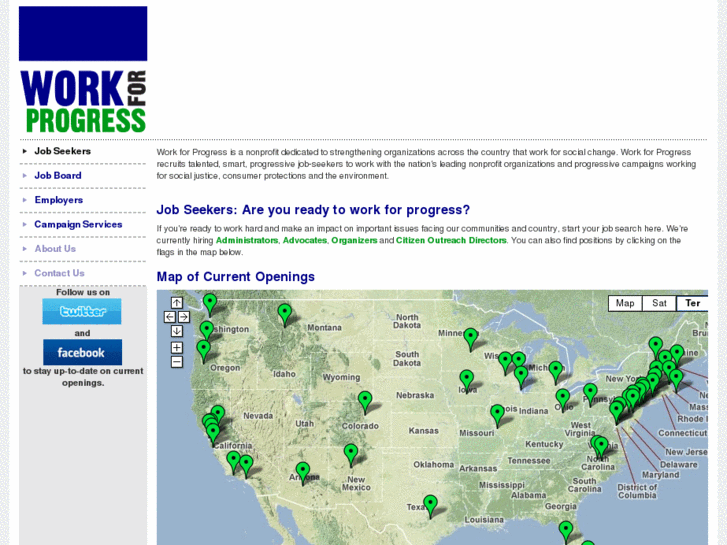Open the Twitter follow button
Viewport: 727px width, 545px height.
(82, 311)
